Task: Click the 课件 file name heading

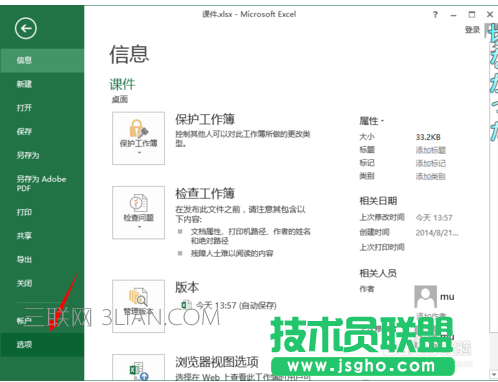Action: pos(122,84)
